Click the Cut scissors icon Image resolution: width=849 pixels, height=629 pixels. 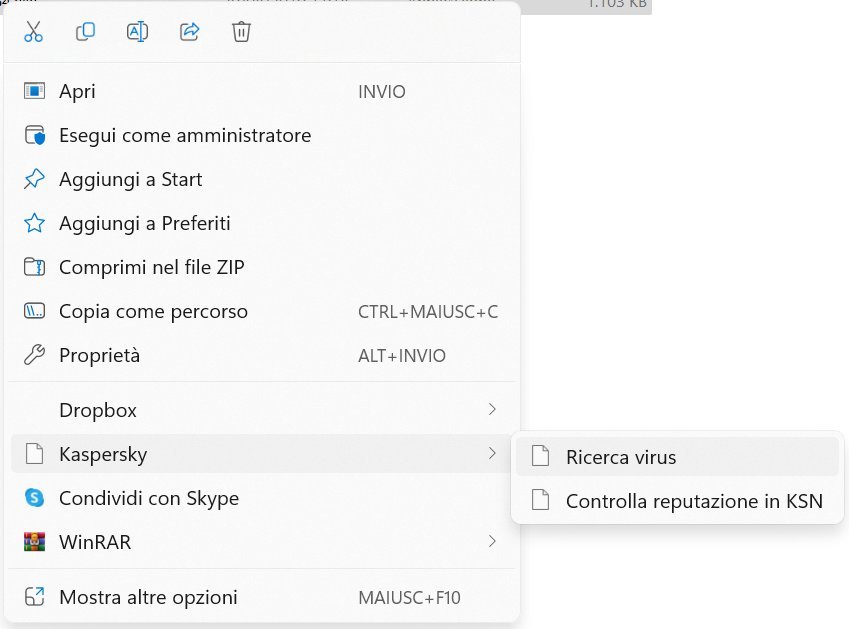pyautogui.click(x=34, y=32)
